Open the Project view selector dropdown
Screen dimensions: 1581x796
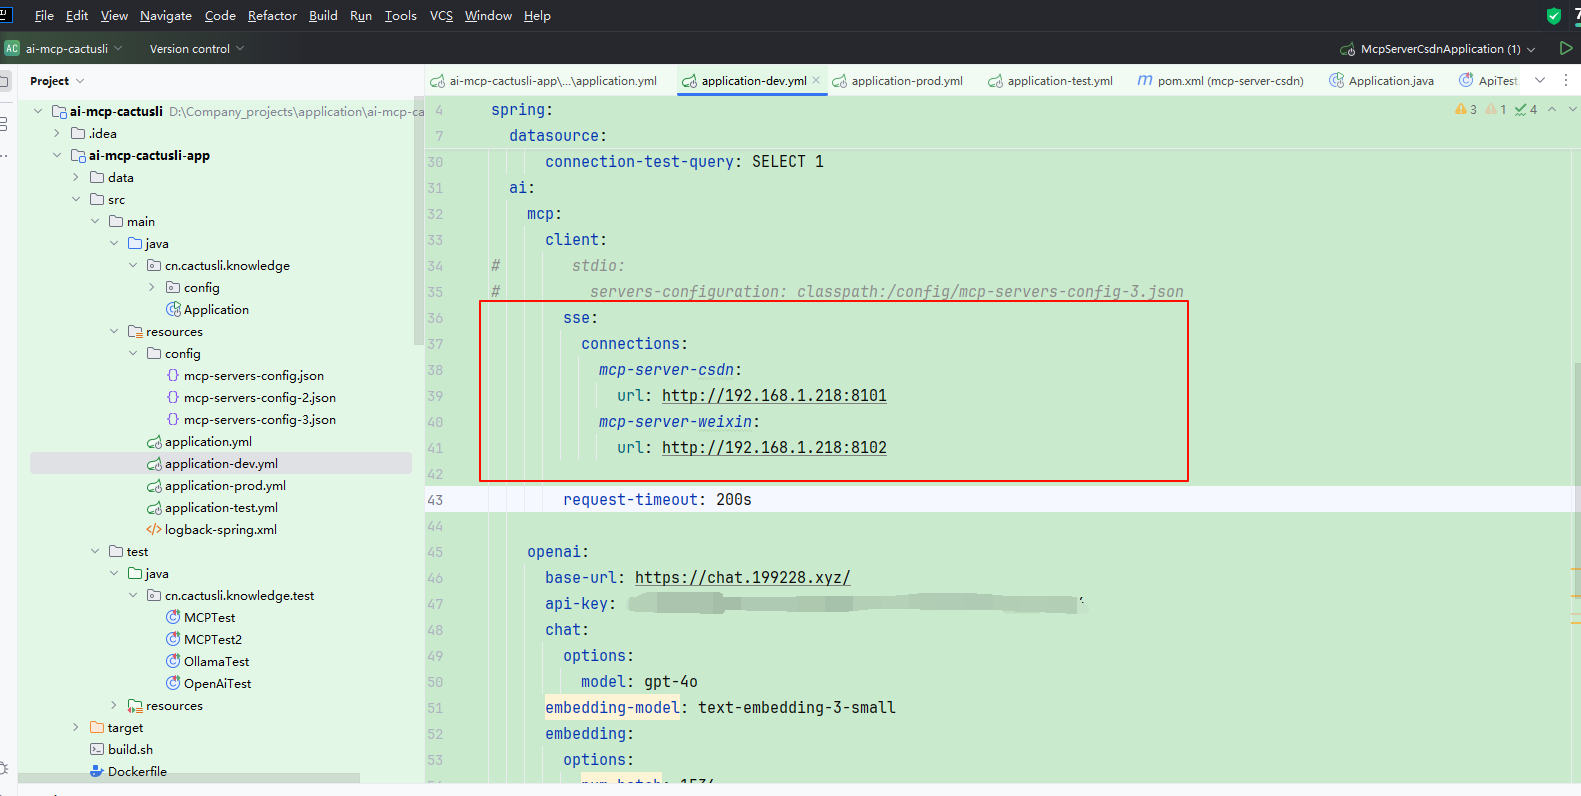(x=57, y=81)
